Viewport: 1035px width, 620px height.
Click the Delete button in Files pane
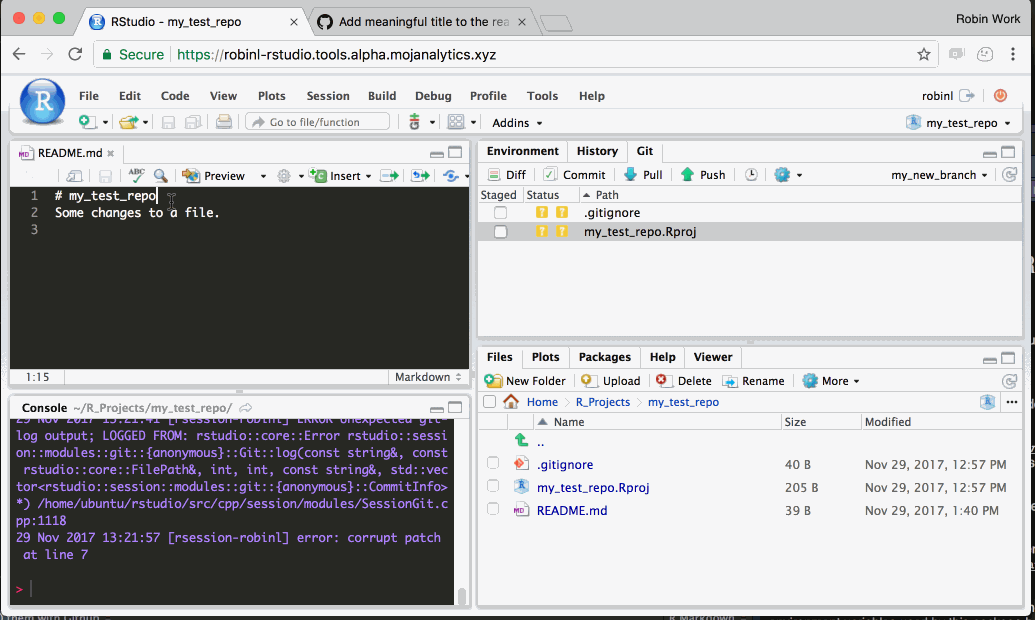pos(683,381)
